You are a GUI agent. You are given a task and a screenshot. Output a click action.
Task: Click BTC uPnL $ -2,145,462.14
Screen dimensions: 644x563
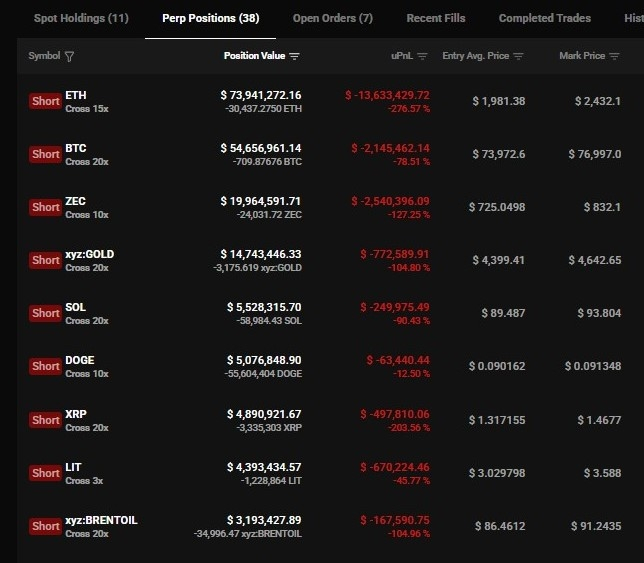coord(391,148)
